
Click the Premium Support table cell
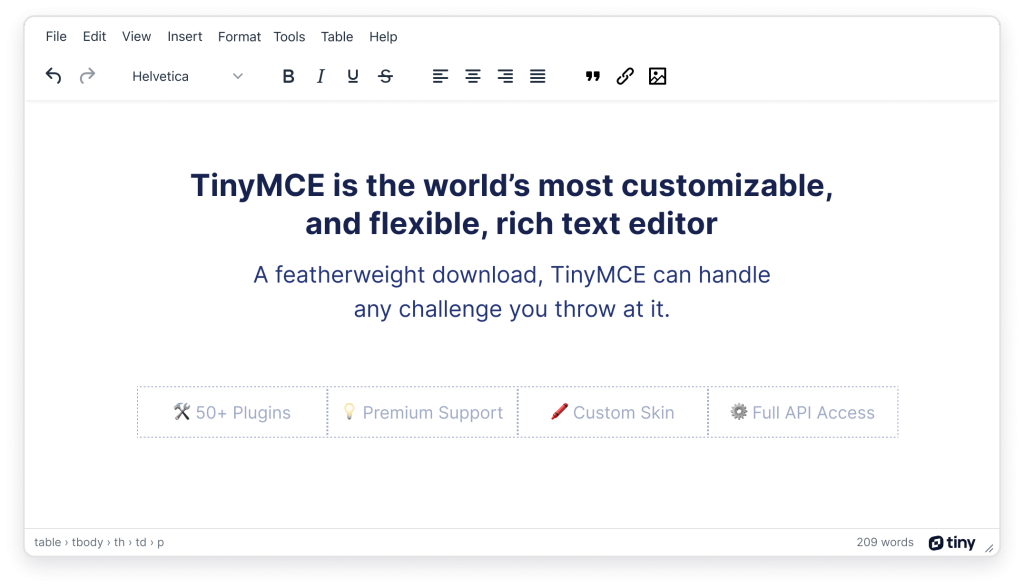click(423, 412)
